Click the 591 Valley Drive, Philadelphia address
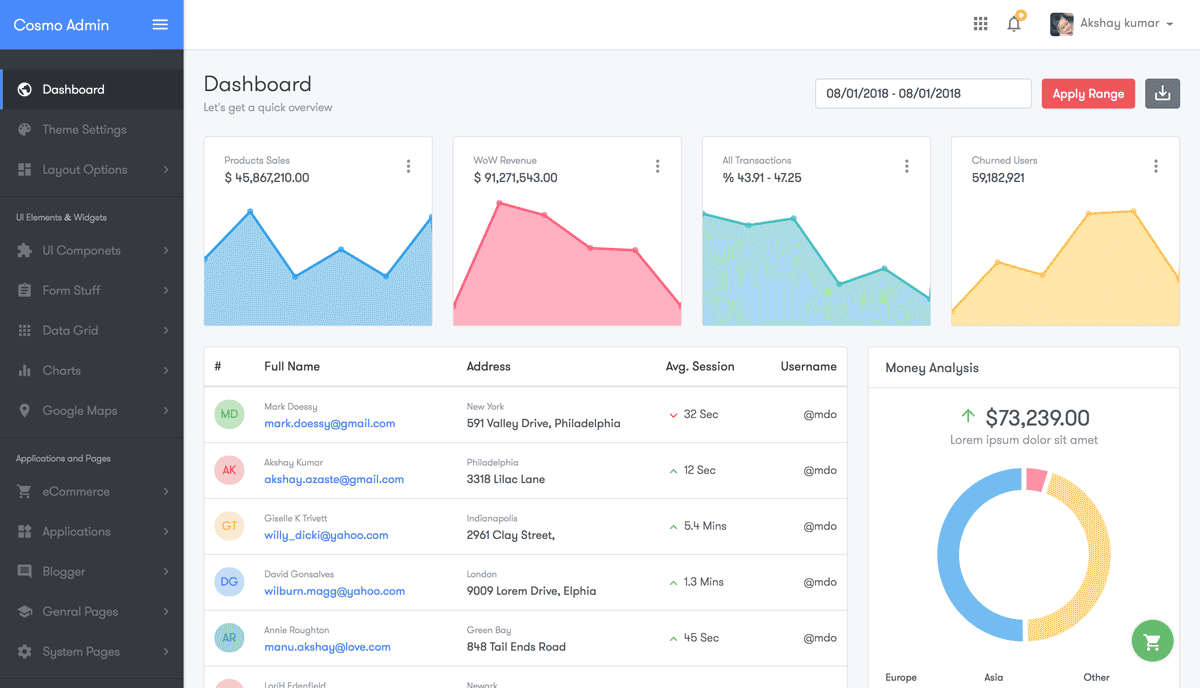 coord(544,424)
